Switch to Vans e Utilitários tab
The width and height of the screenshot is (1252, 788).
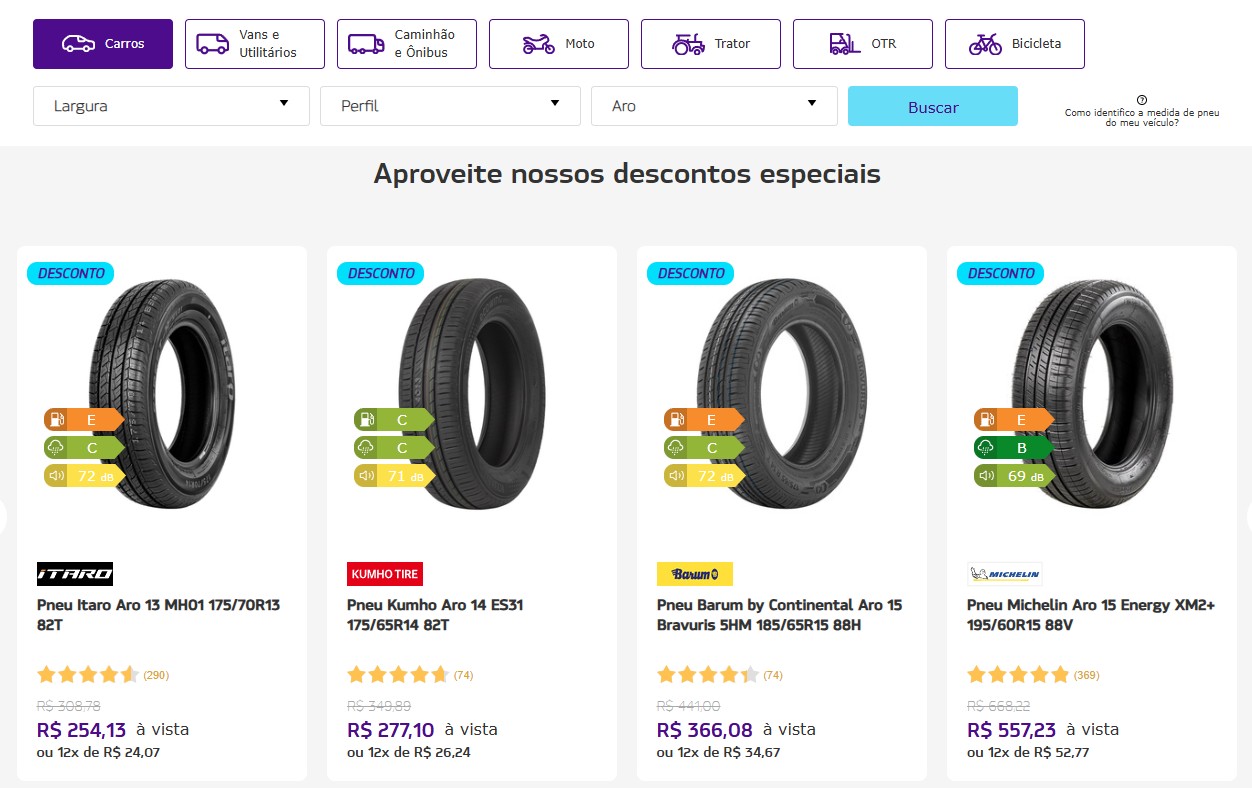255,44
